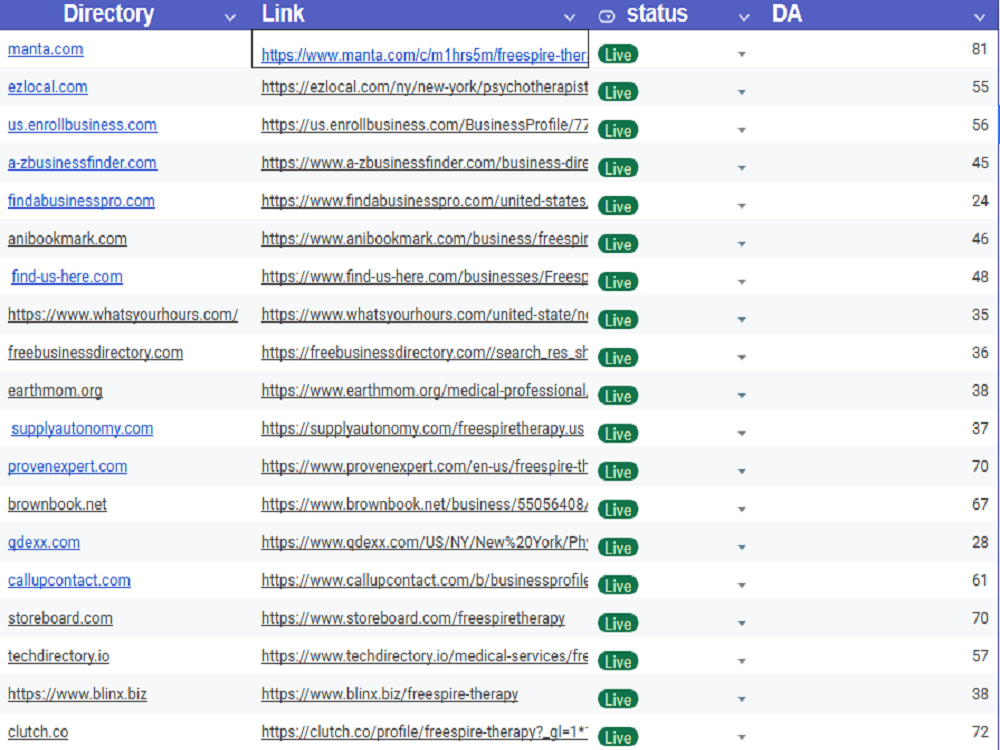Image resolution: width=1000 pixels, height=750 pixels.
Task: Follow the callupcontact businessprofile URL
Action: [424, 580]
